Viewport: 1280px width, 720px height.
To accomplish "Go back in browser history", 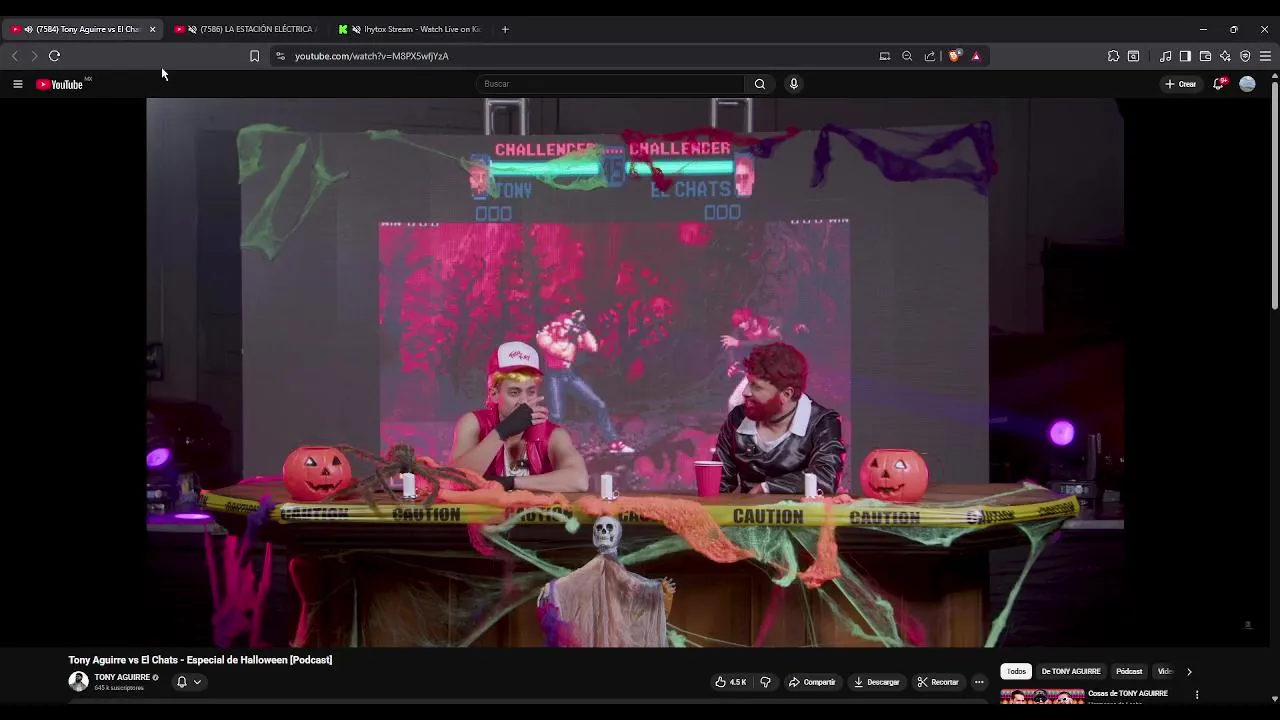I will coord(14,56).
